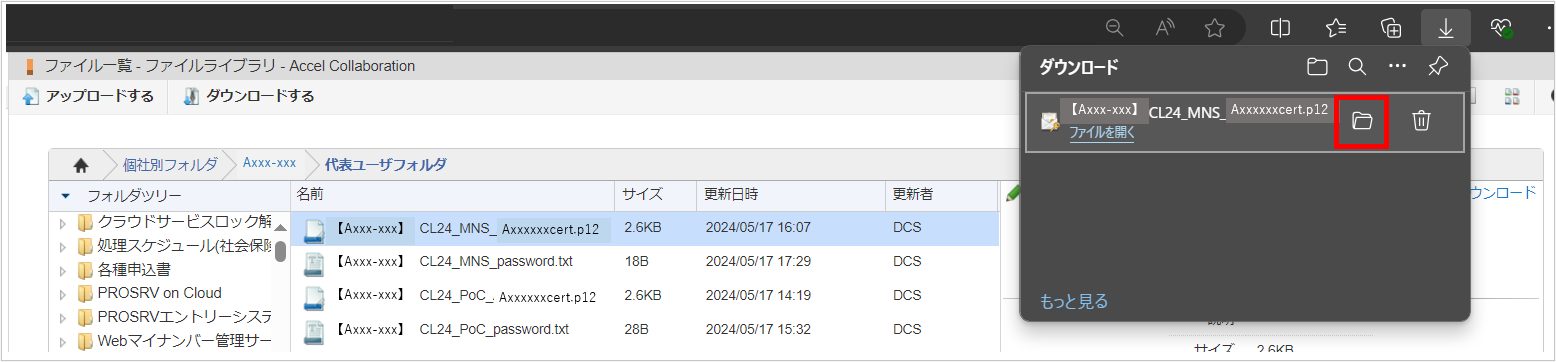
Task: Click the downloaded file's certificate icon
Action: point(1050,122)
